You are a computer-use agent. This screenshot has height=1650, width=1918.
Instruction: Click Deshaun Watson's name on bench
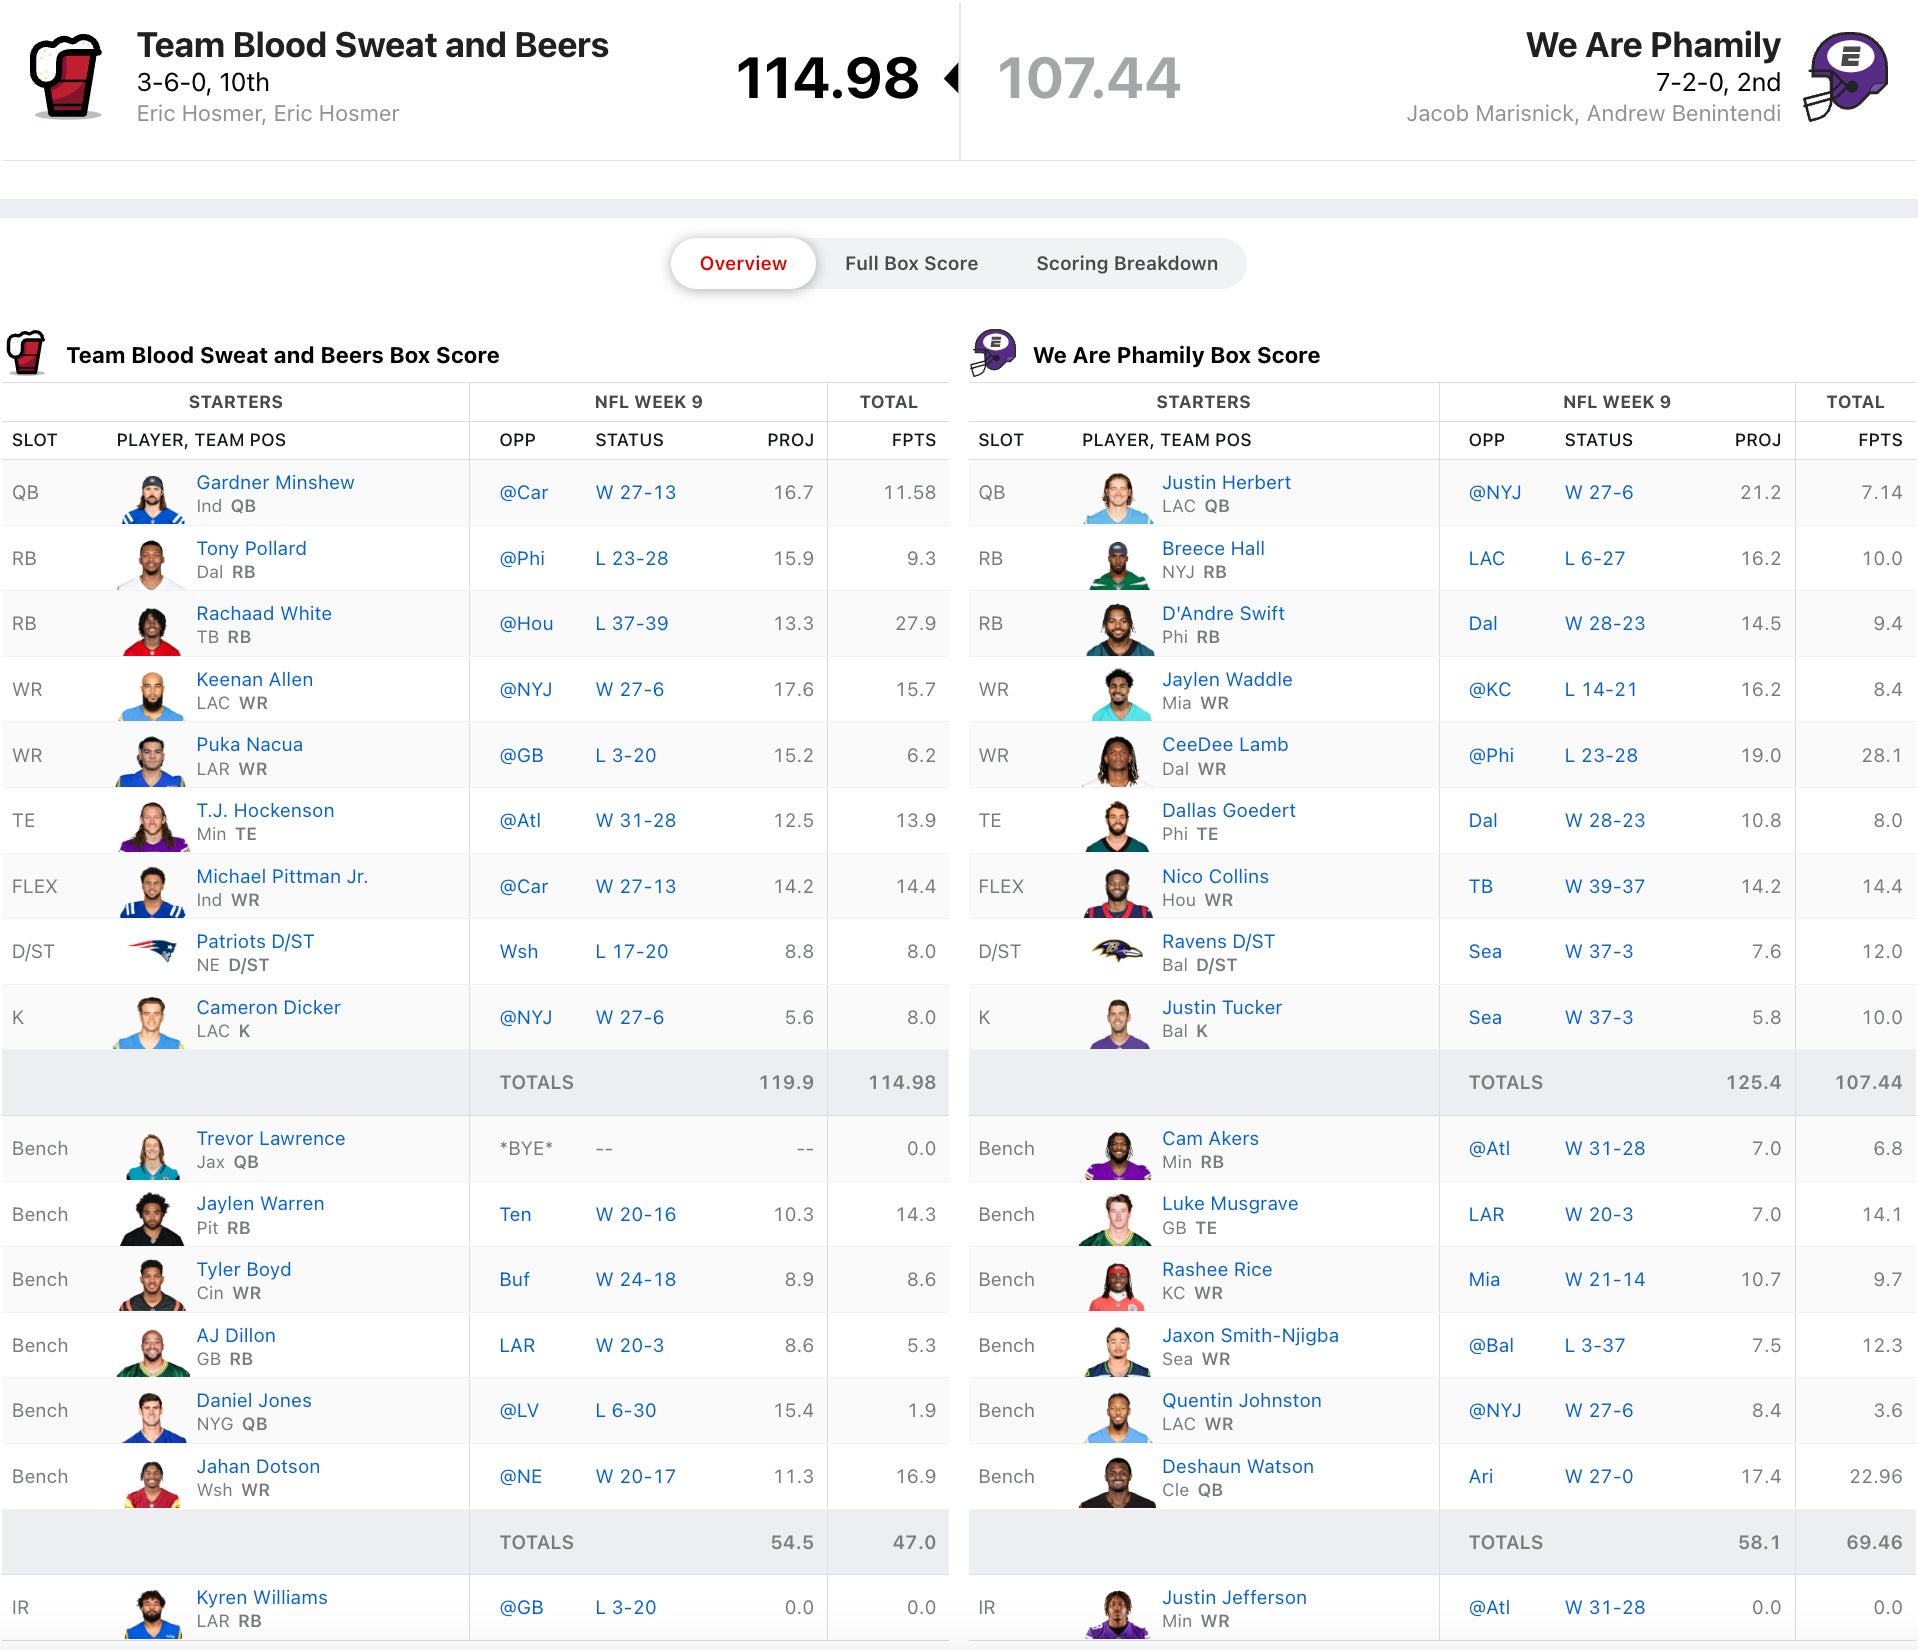tap(1237, 1466)
